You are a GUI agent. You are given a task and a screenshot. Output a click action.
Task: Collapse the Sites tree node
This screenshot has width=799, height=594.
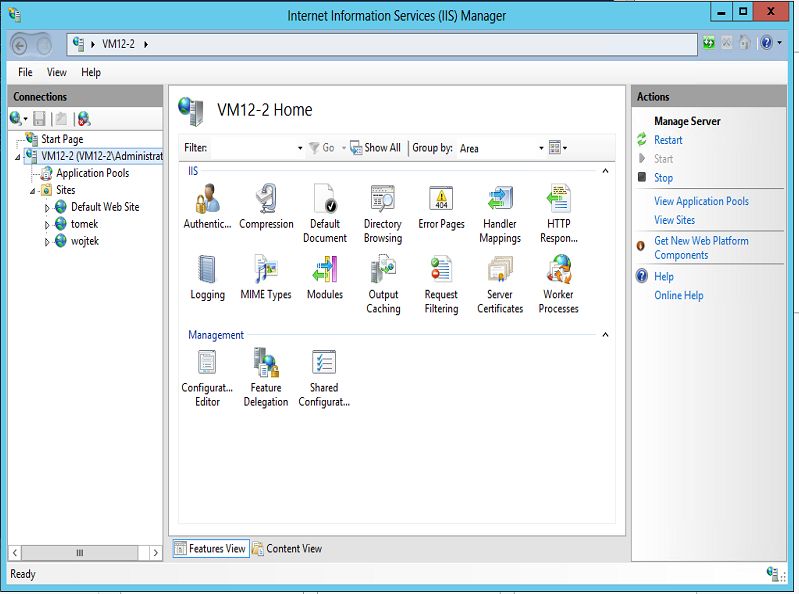point(33,191)
